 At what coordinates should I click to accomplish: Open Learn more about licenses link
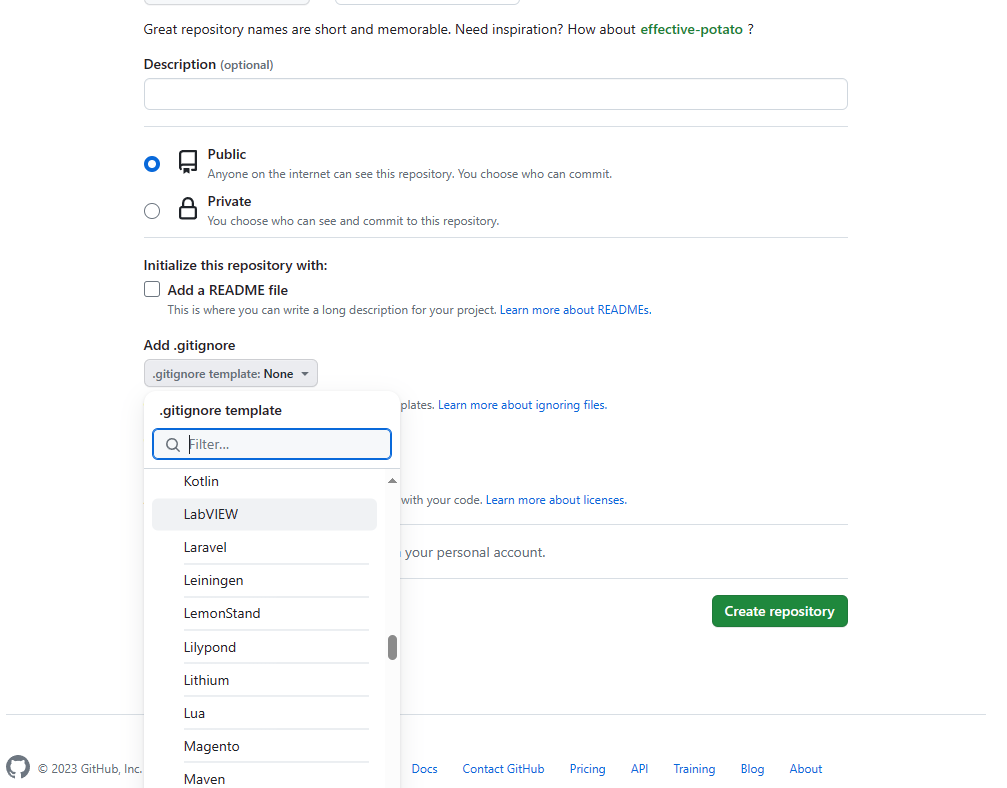click(x=556, y=500)
